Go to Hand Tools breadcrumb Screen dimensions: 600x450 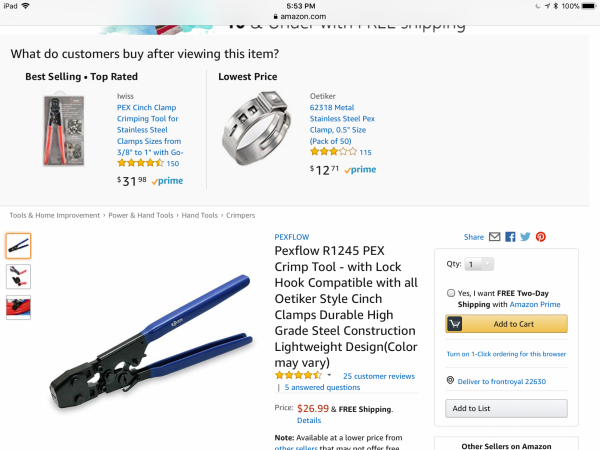point(199,215)
